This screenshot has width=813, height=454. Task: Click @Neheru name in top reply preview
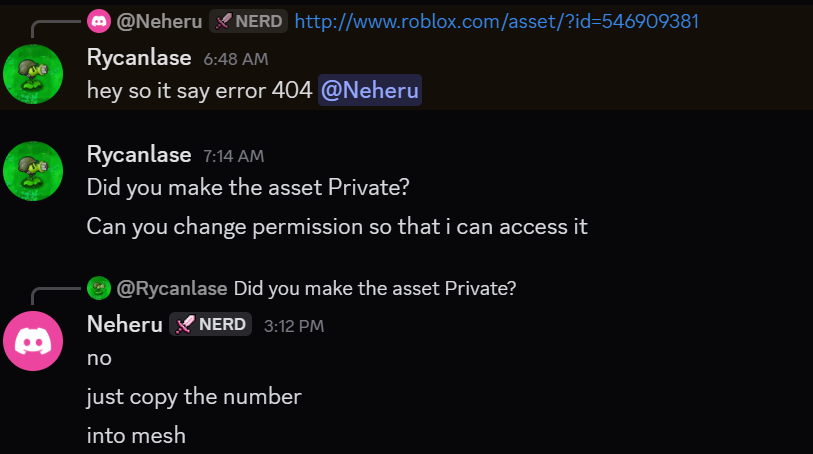pos(160,21)
